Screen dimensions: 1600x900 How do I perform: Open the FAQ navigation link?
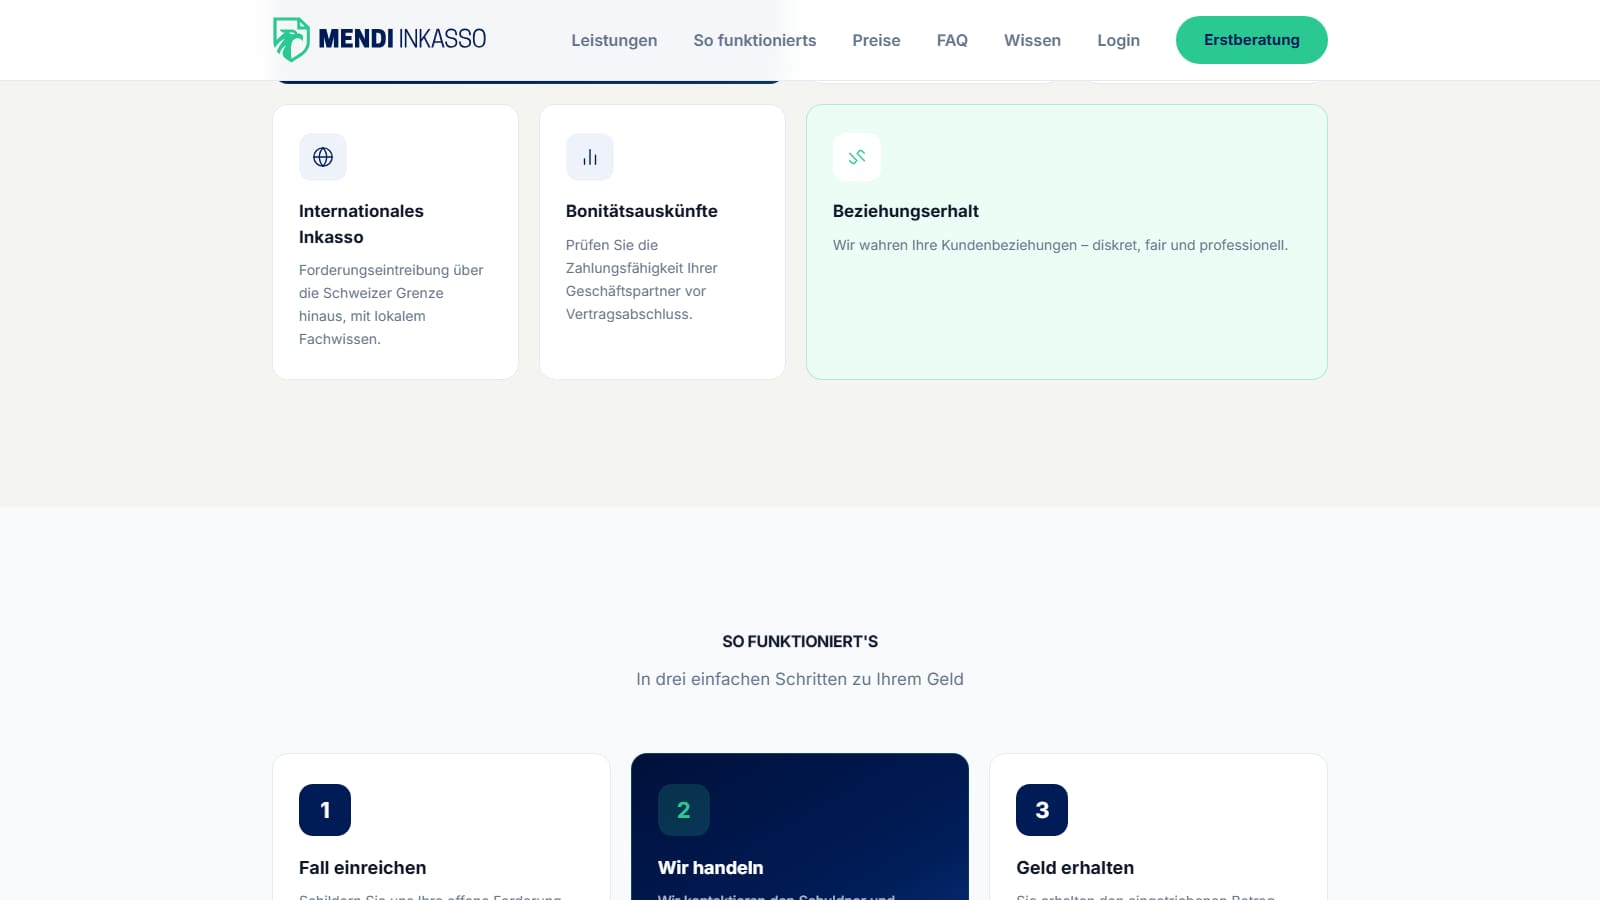(952, 40)
